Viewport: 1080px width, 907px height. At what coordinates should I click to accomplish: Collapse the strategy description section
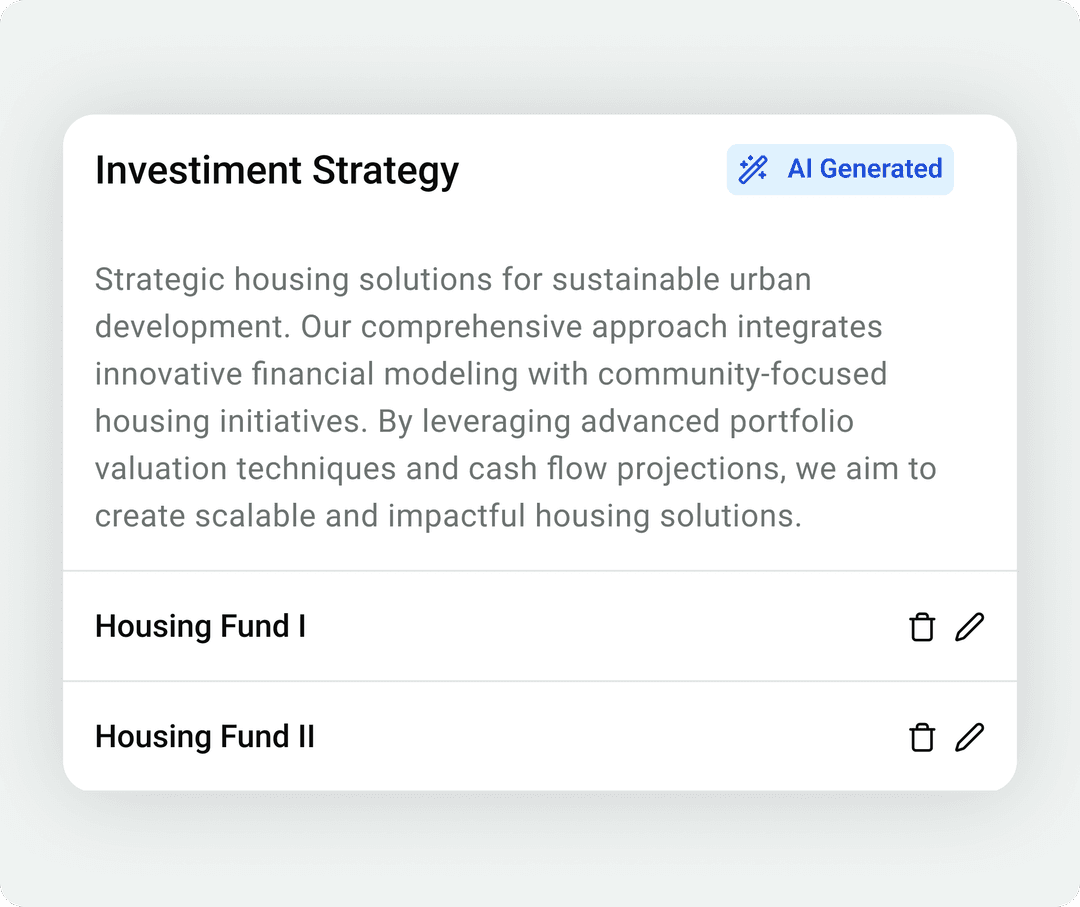tap(515, 397)
